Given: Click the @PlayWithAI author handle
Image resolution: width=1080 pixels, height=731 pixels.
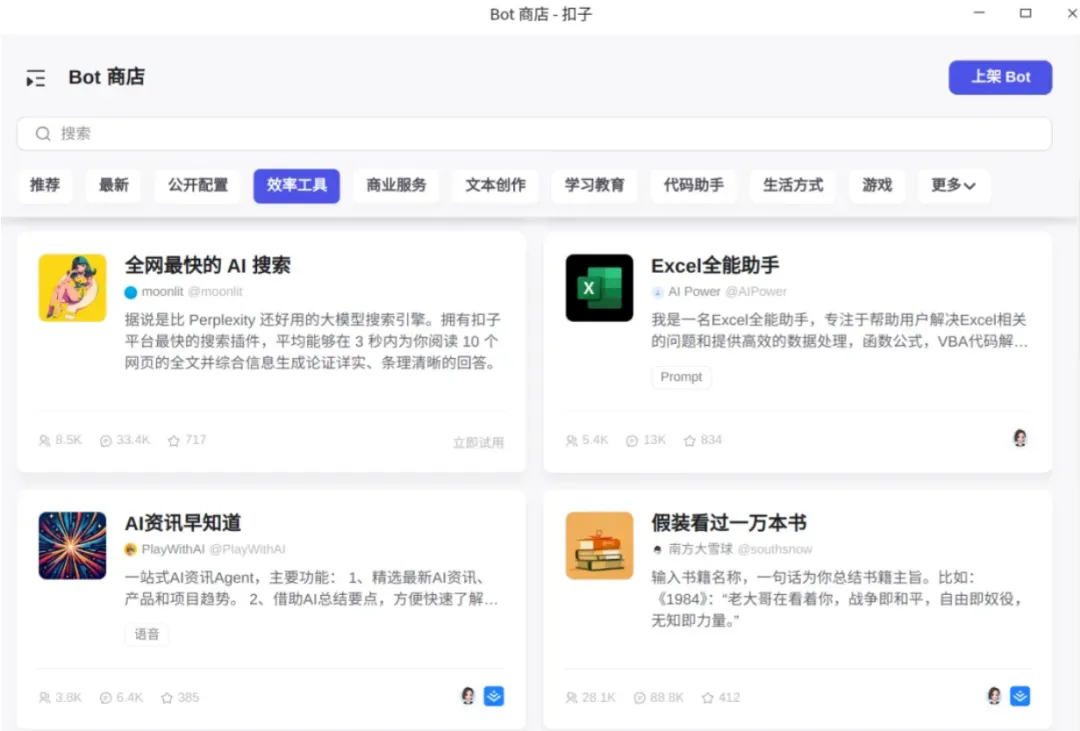Looking at the screenshot, I should pos(247,550).
